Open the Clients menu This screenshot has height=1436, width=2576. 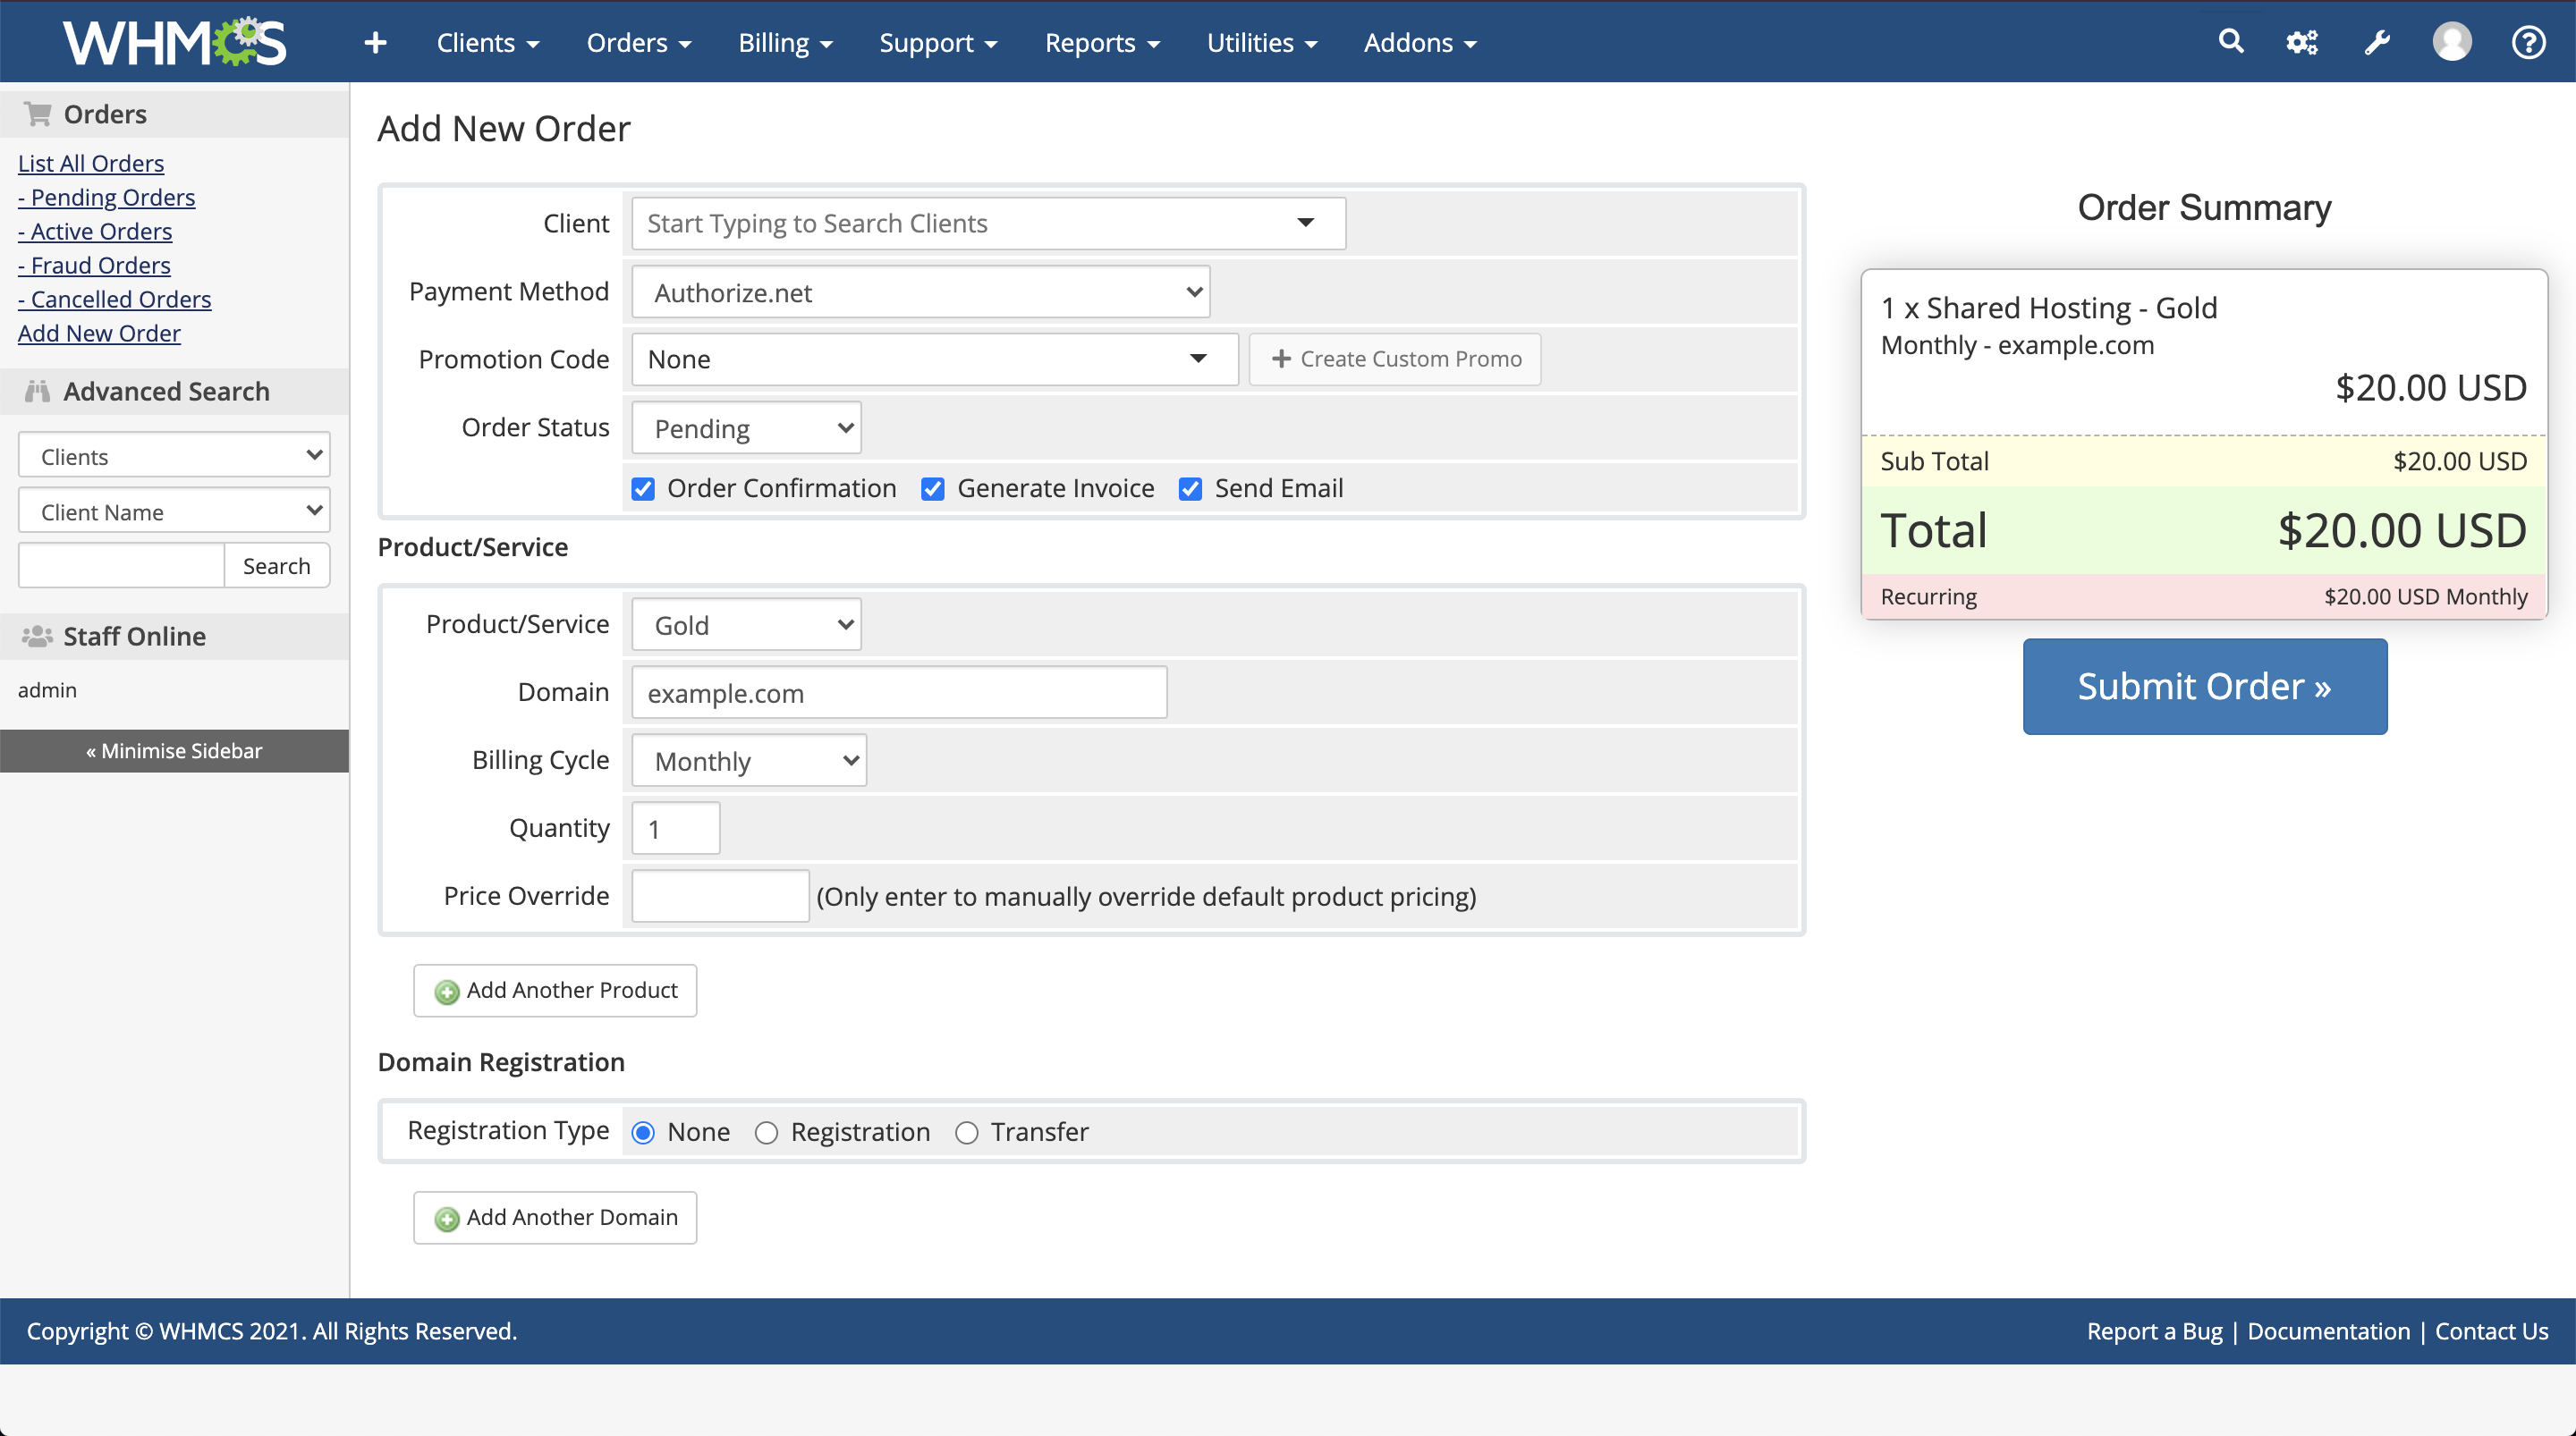coord(488,43)
